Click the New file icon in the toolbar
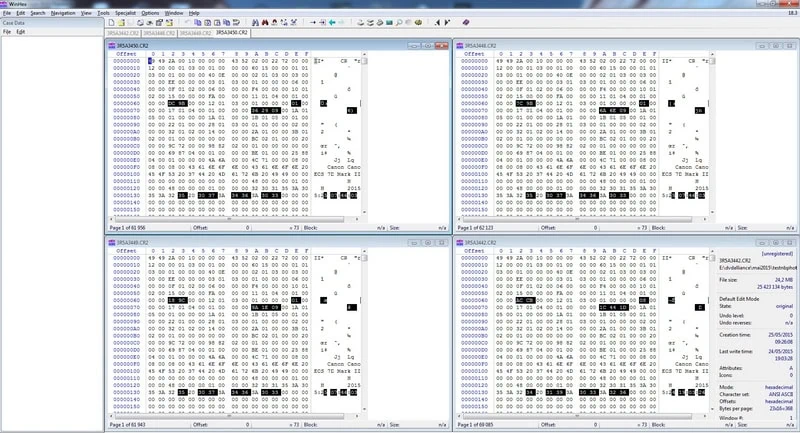The width and height of the screenshot is (800, 433). click(x=111, y=22)
